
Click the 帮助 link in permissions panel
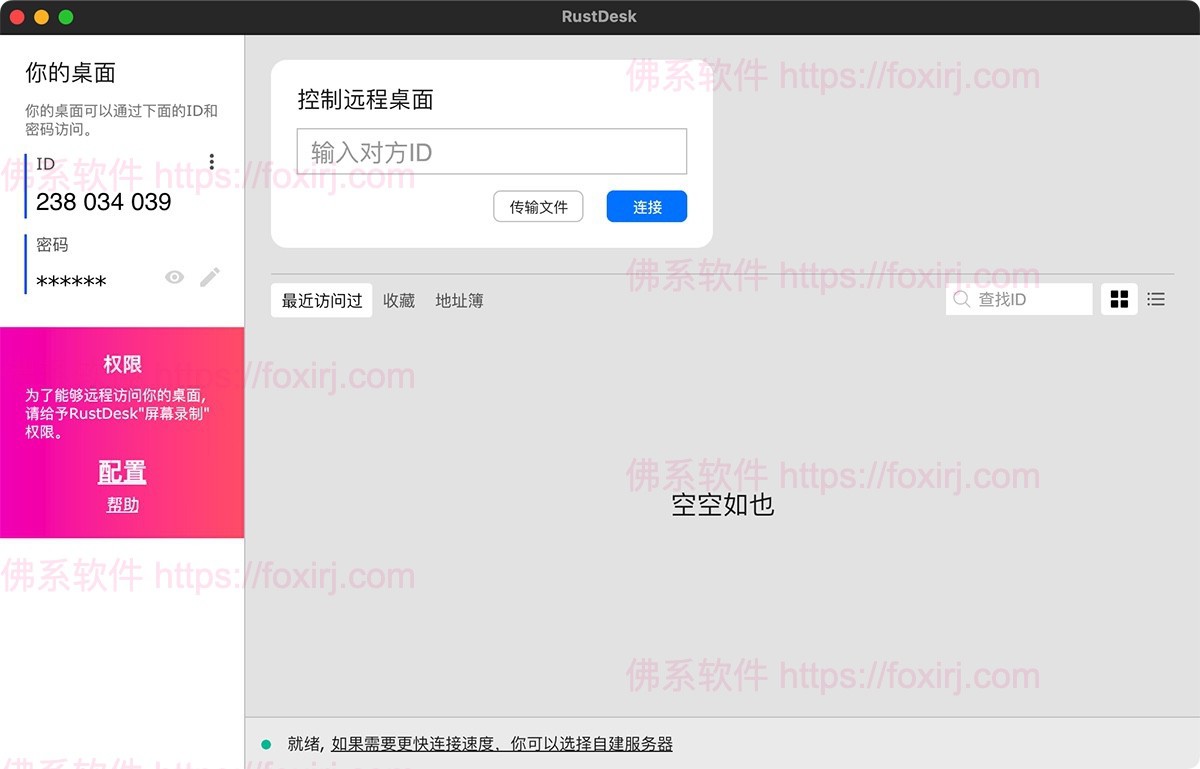coord(121,505)
